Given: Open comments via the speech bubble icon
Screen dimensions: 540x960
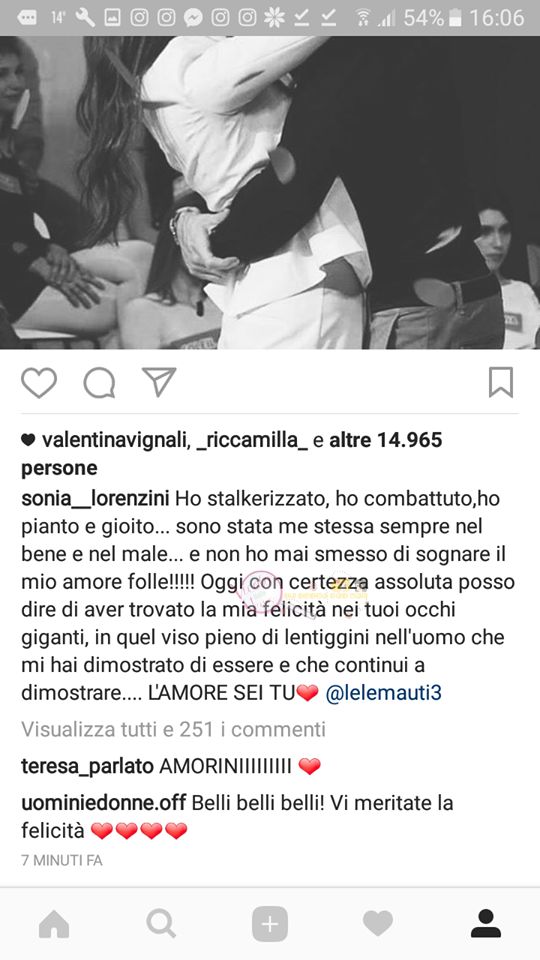Looking at the screenshot, I should coord(99,383).
